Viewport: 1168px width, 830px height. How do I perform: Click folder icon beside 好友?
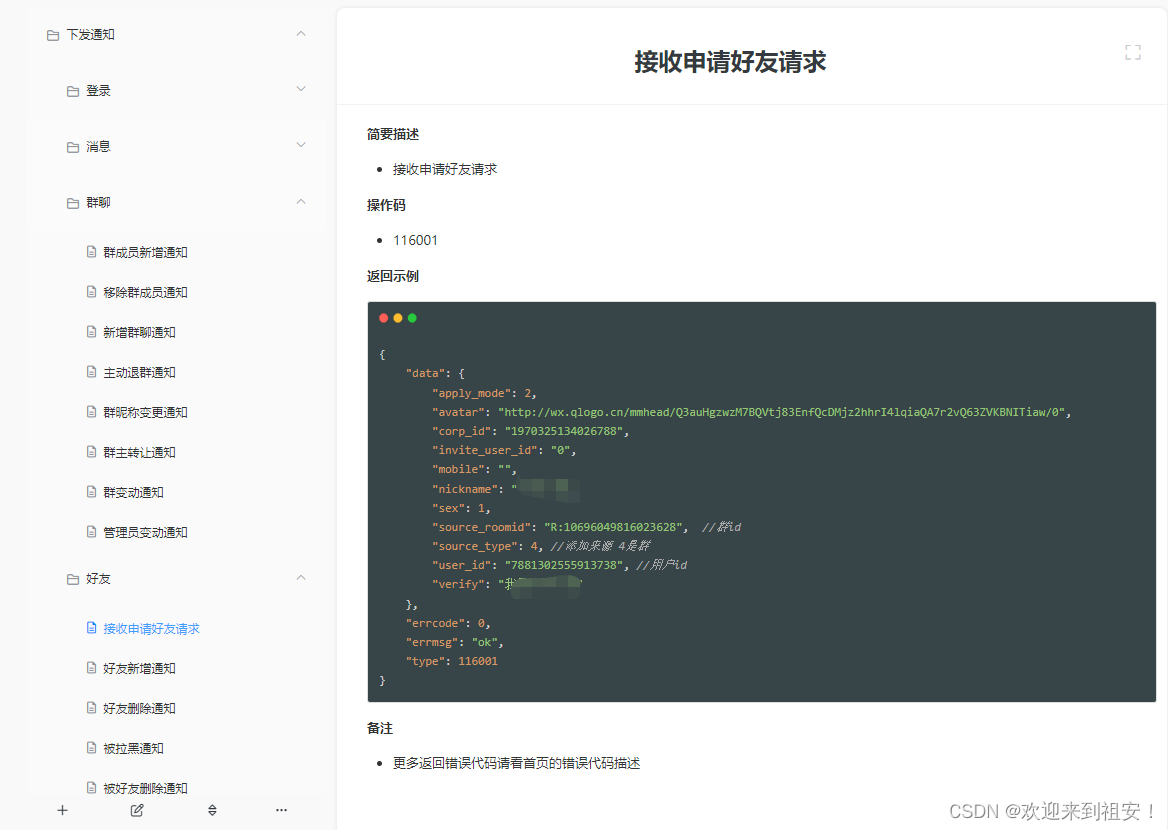(x=73, y=580)
